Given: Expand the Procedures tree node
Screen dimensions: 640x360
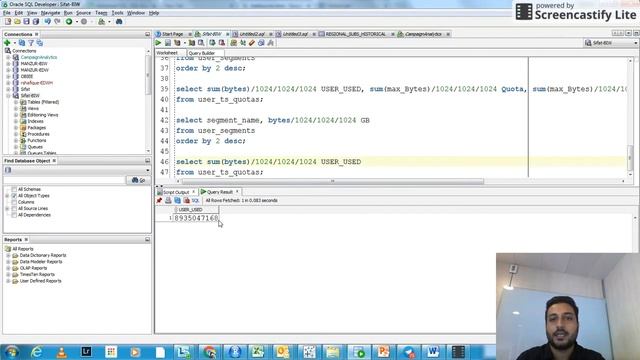Looking at the screenshot, I should point(16,134).
